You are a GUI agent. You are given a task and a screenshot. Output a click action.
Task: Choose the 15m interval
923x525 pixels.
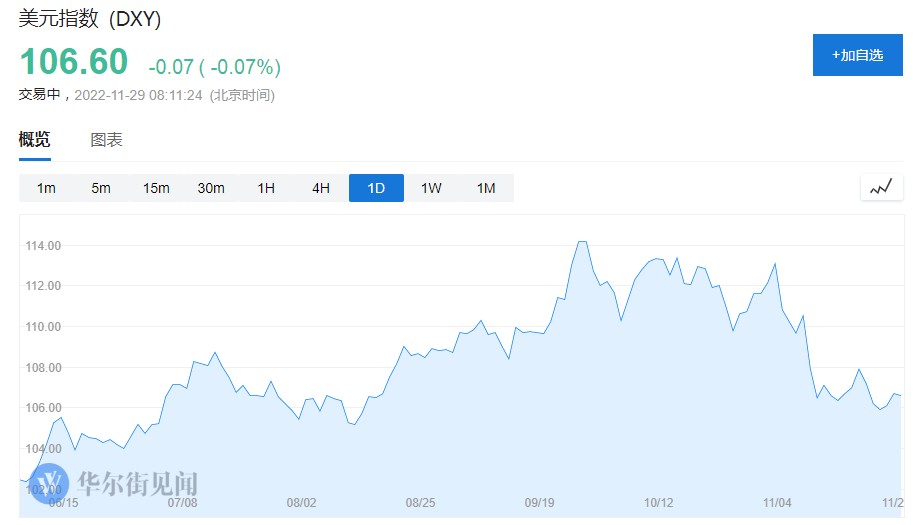tap(156, 188)
